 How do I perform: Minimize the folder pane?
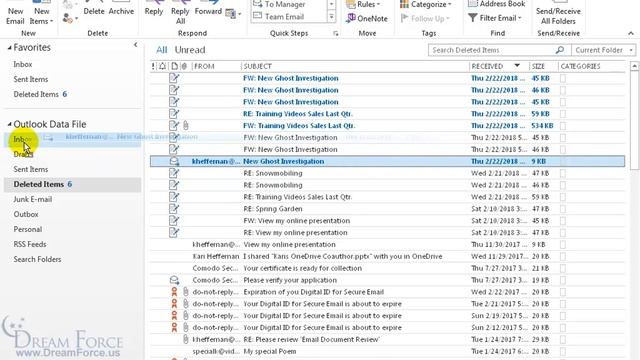136,45
